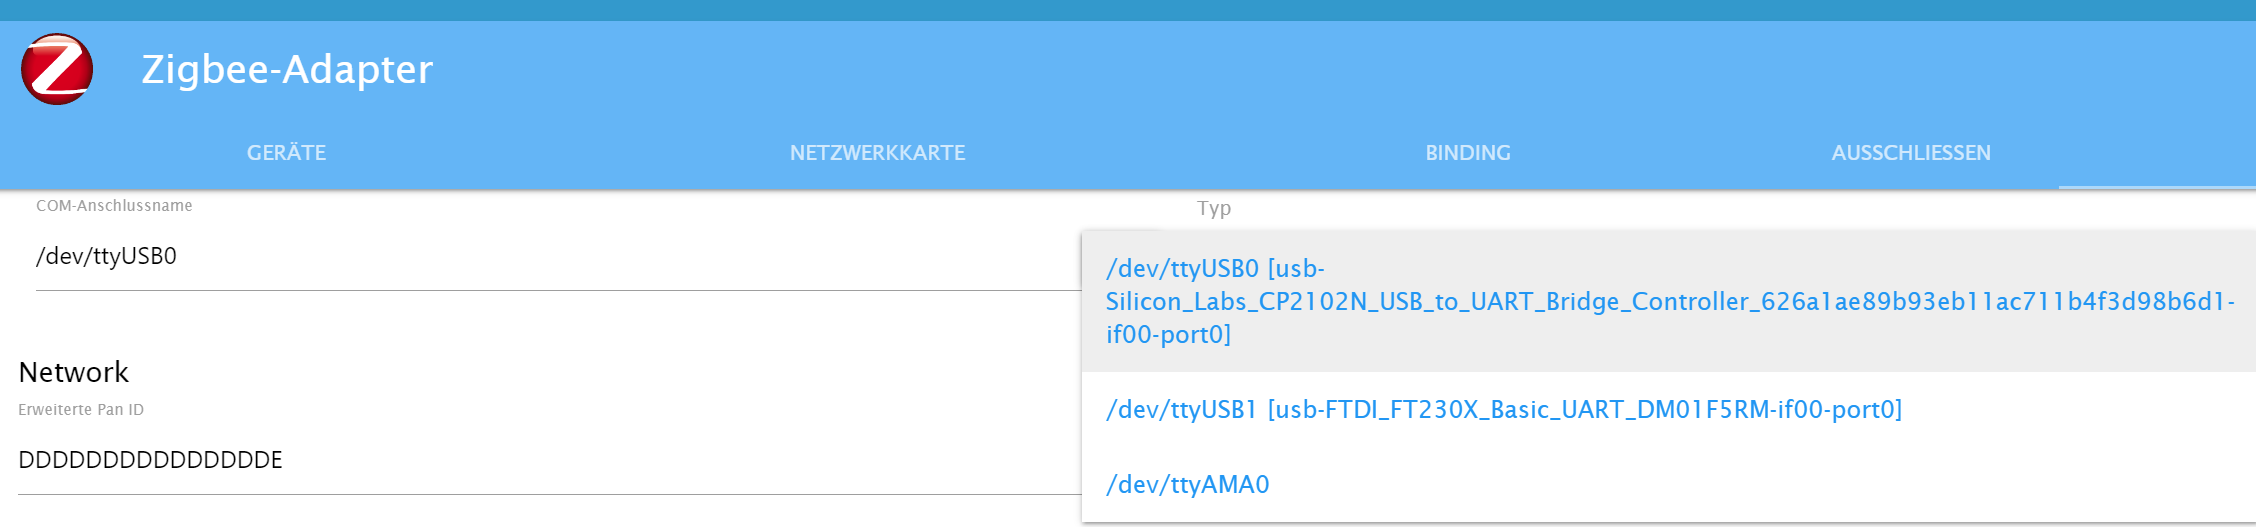The image size is (2256, 527).
Task: Click the dark blue strip at the top
Action: (x=1128, y=10)
